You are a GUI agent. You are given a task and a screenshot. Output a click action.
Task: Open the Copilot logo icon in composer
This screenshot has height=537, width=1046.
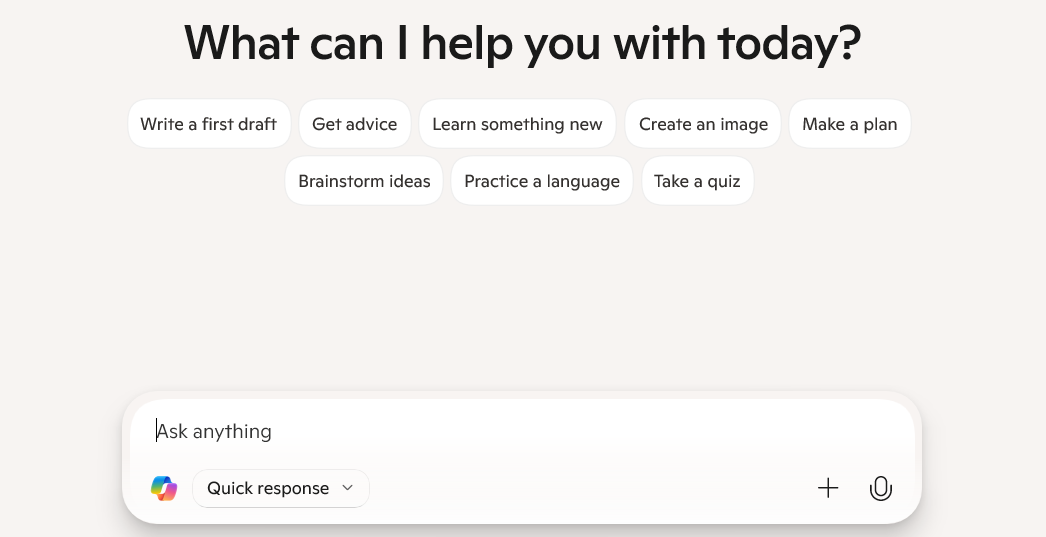164,488
